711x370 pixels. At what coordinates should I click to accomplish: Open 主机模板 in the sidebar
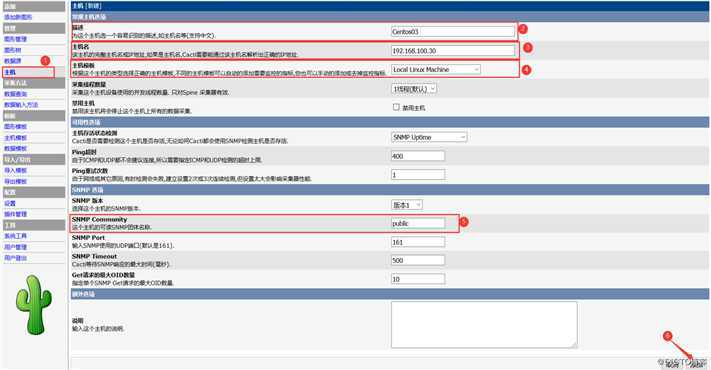[x=16, y=138]
